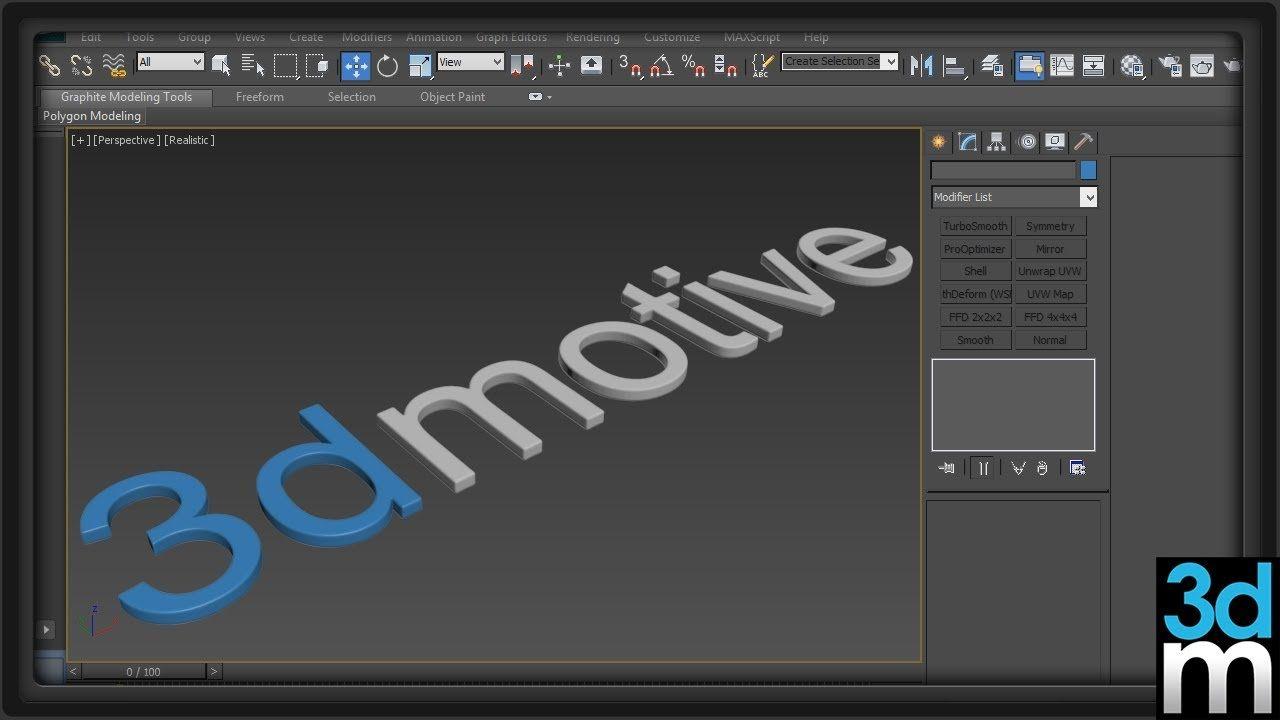Click the Bind to Space Warp icon
The width and height of the screenshot is (1280, 720).
point(115,66)
